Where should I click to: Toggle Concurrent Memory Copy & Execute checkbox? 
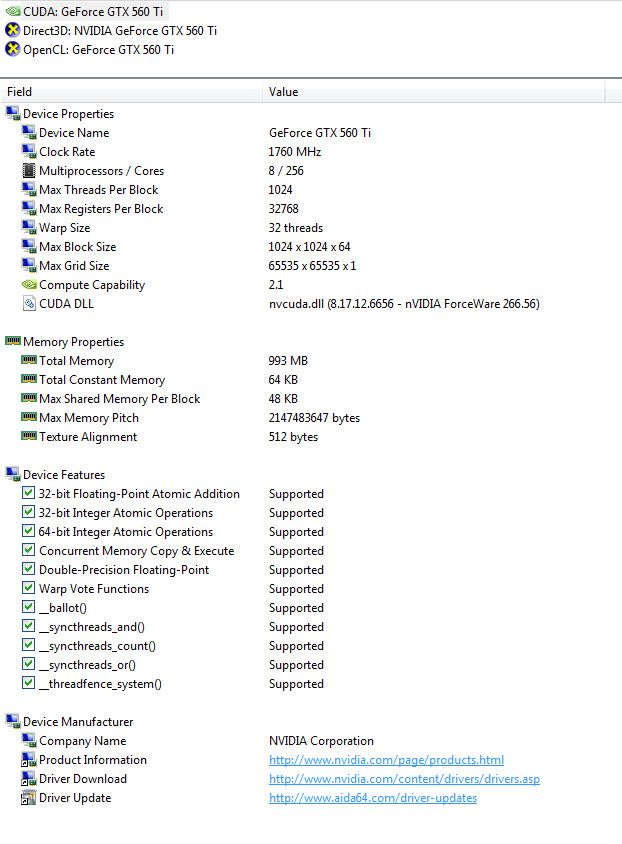[x=29, y=550]
